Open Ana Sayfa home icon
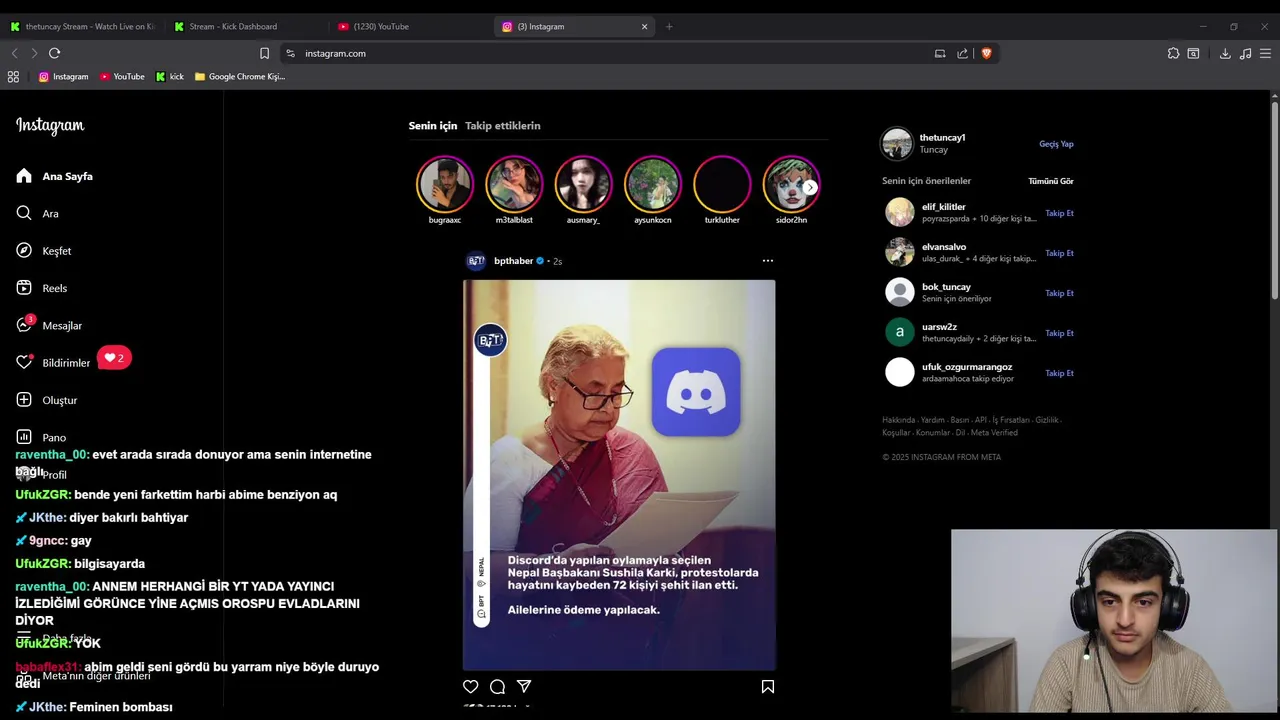The height and width of the screenshot is (720, 1280). [24, 176]
